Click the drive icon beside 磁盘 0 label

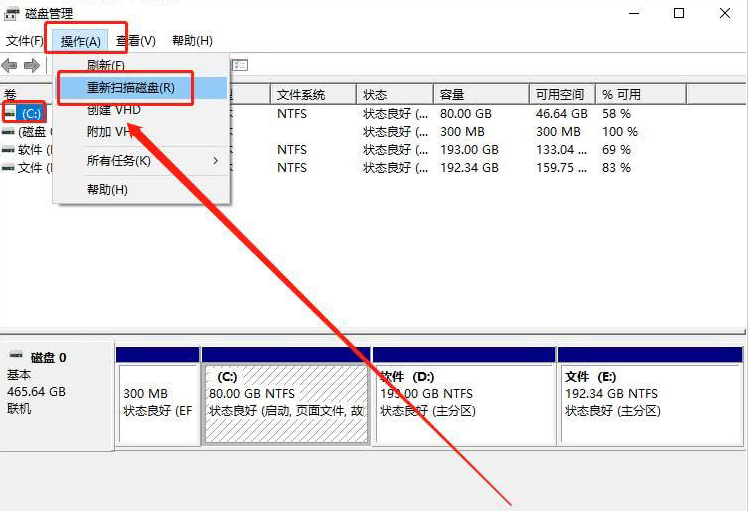click(16, 355)
